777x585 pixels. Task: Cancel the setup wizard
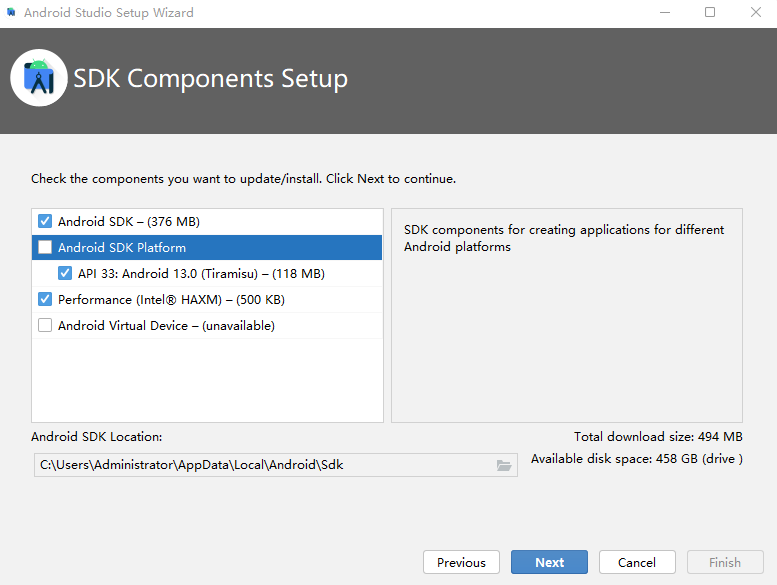pyautogui.click(x=637, y=562)
